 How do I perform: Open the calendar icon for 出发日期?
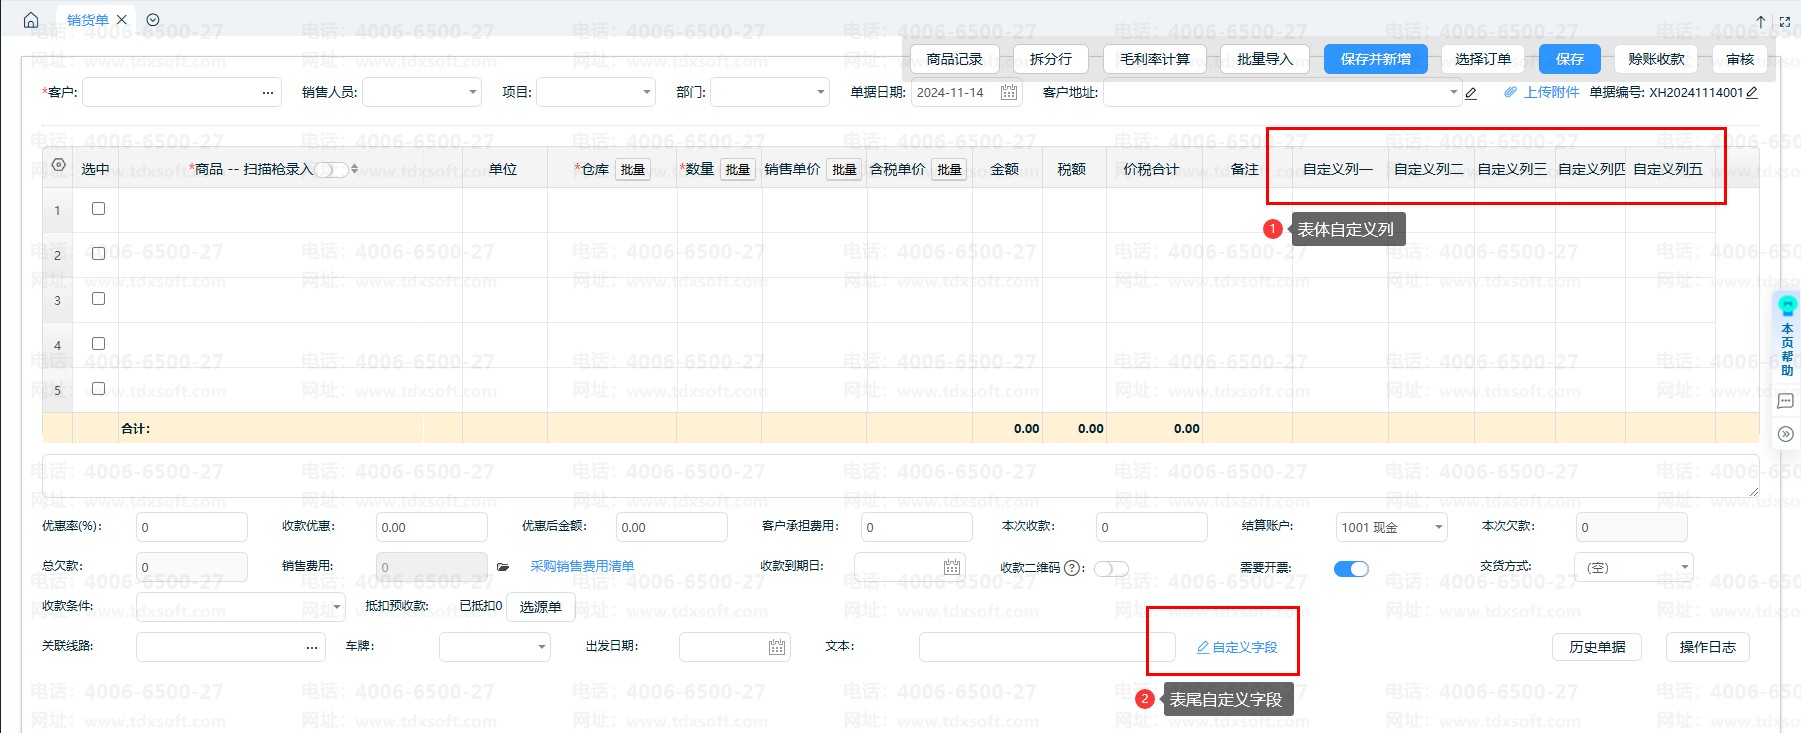(777, 647)
